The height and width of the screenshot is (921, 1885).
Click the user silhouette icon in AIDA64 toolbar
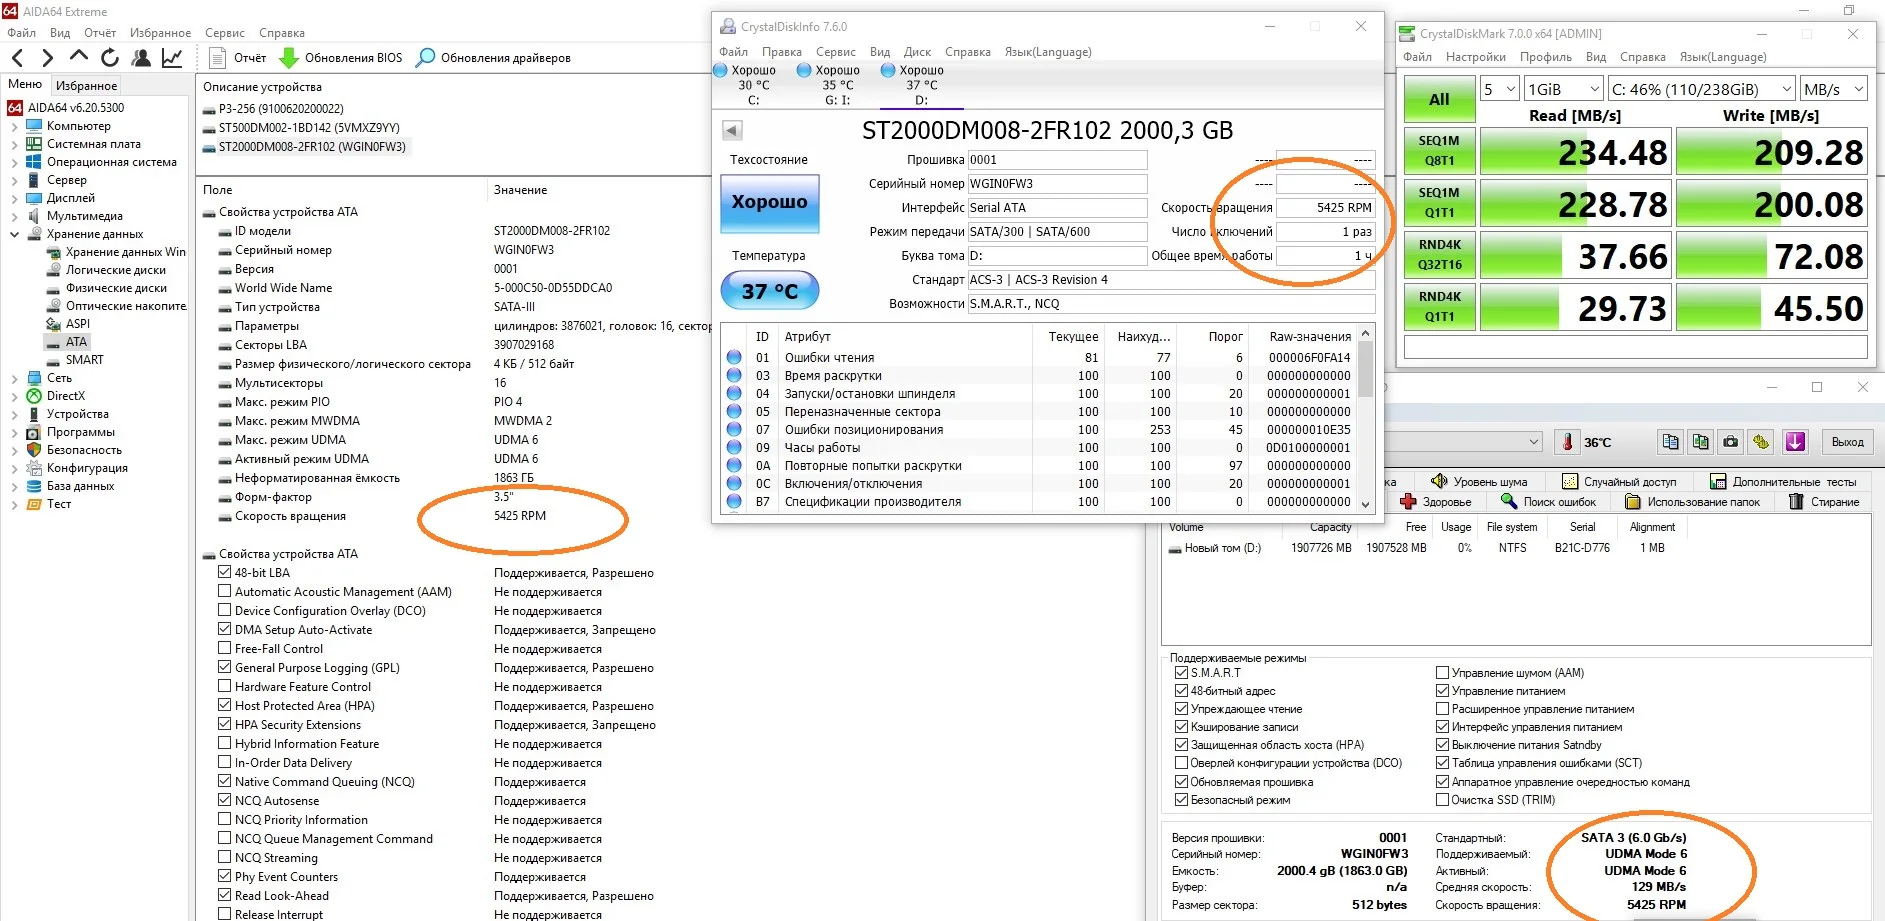click(x=141, y=58)
